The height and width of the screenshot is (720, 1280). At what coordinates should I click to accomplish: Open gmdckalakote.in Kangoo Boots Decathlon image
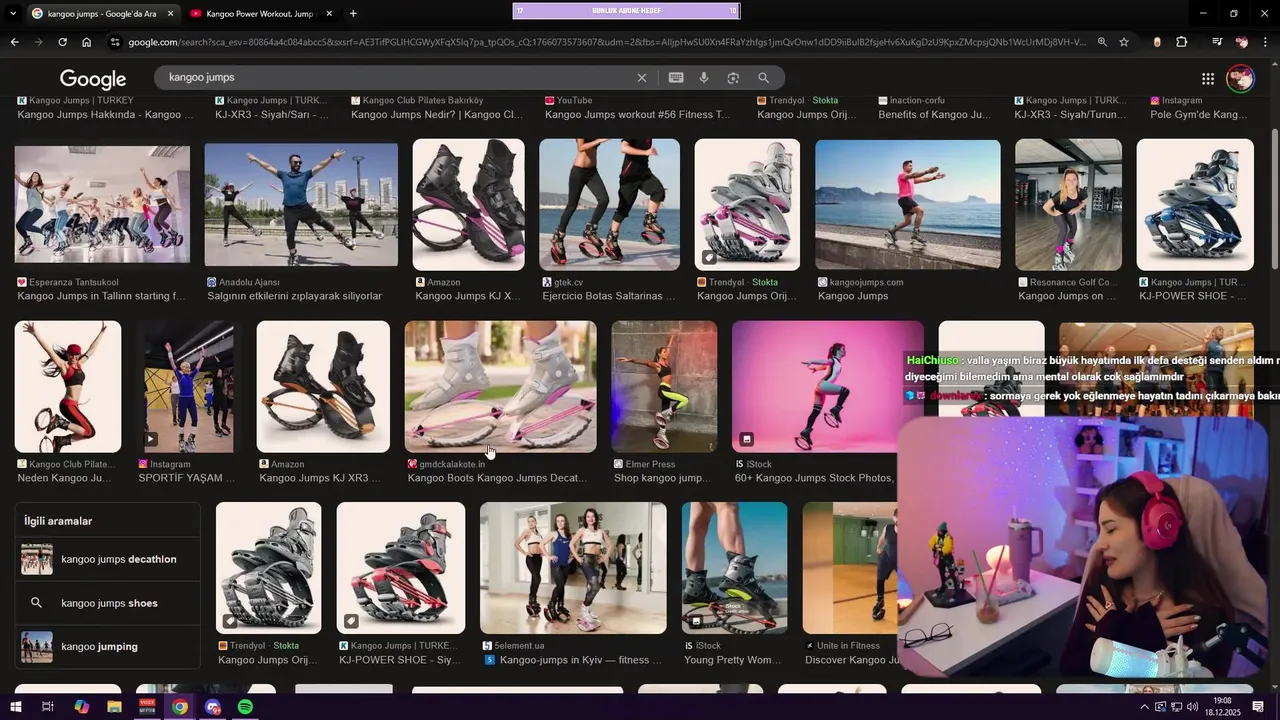click(x=500, y=386)
